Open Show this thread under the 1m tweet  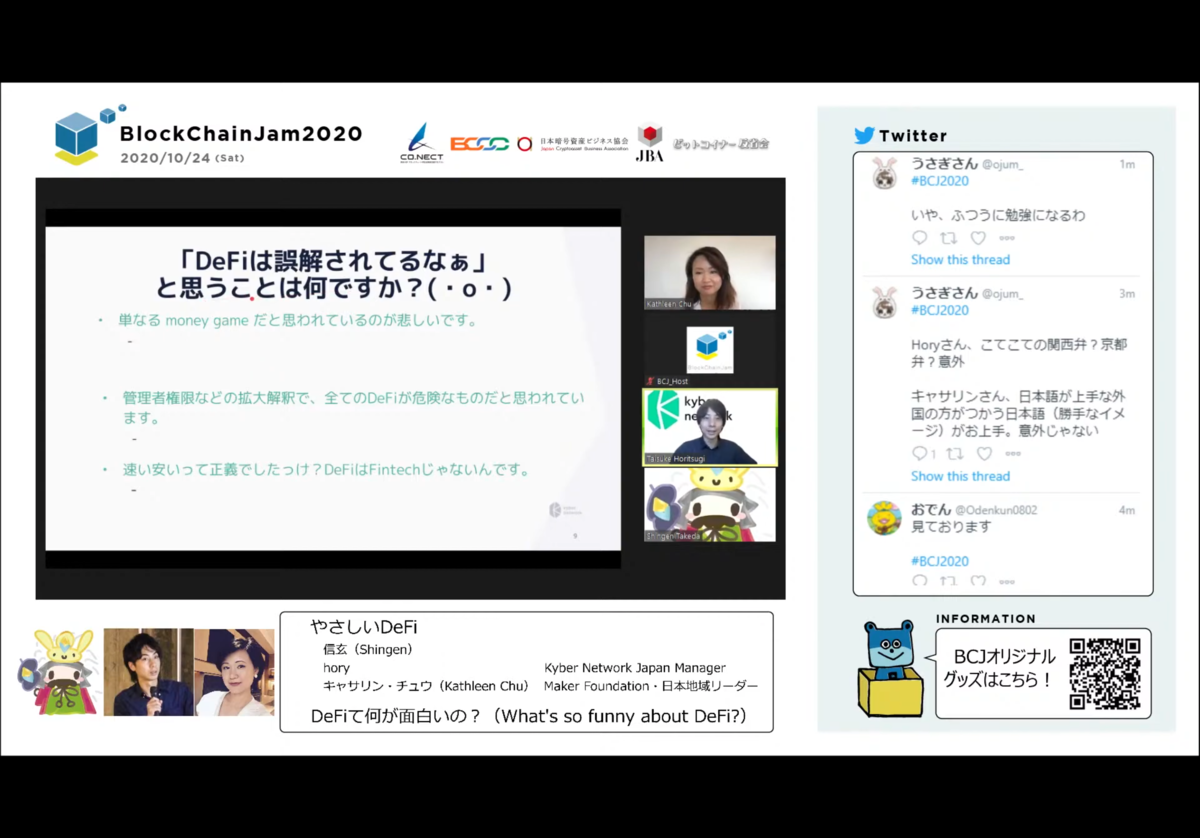960,260
